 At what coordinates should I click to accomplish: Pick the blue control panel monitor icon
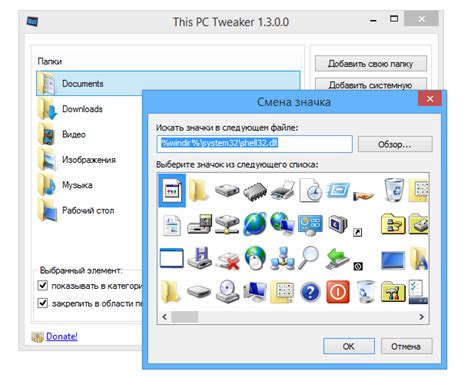click(310, 225)
